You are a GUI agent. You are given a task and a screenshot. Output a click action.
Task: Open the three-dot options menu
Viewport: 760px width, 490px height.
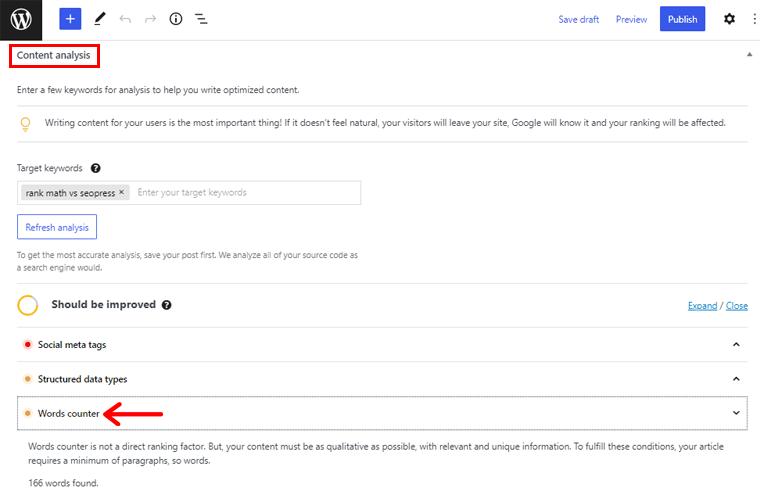point(755,19)
